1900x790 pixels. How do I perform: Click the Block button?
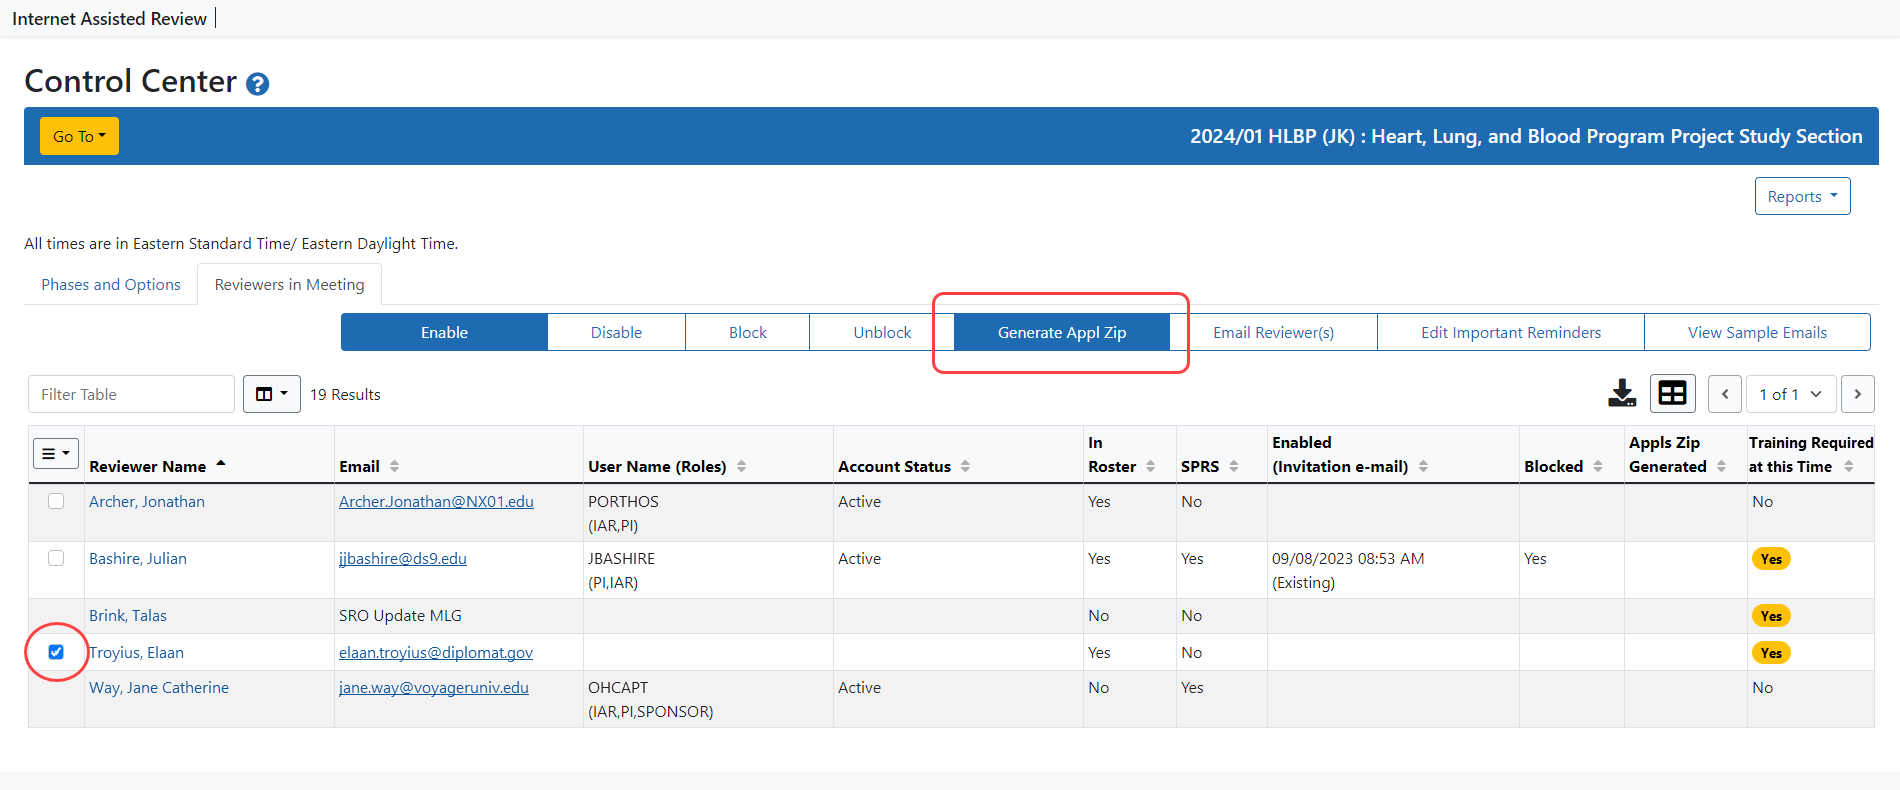[x=747, y=332]
